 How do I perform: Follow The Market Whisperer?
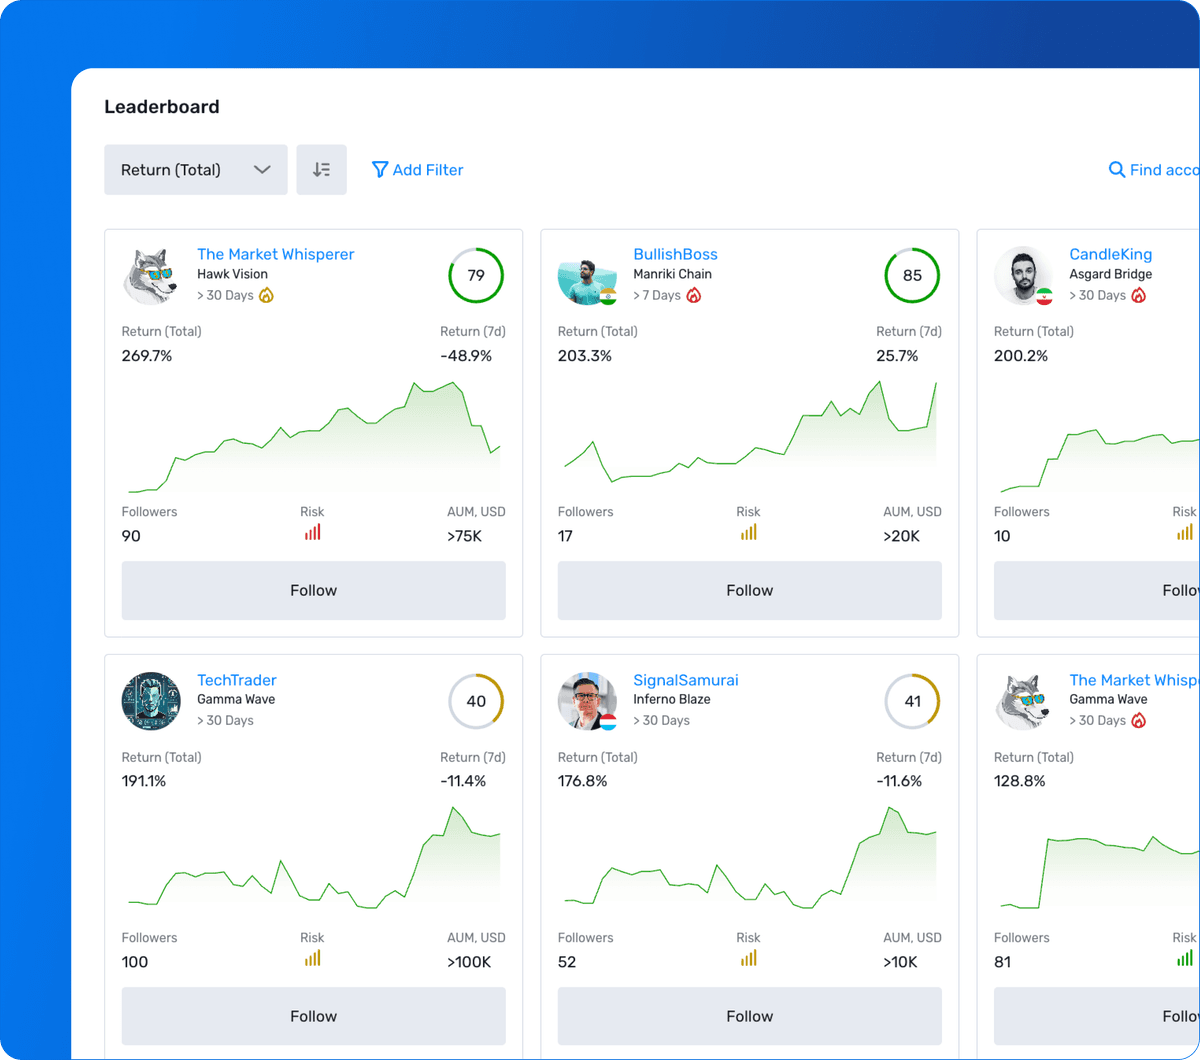click(313, 590)
